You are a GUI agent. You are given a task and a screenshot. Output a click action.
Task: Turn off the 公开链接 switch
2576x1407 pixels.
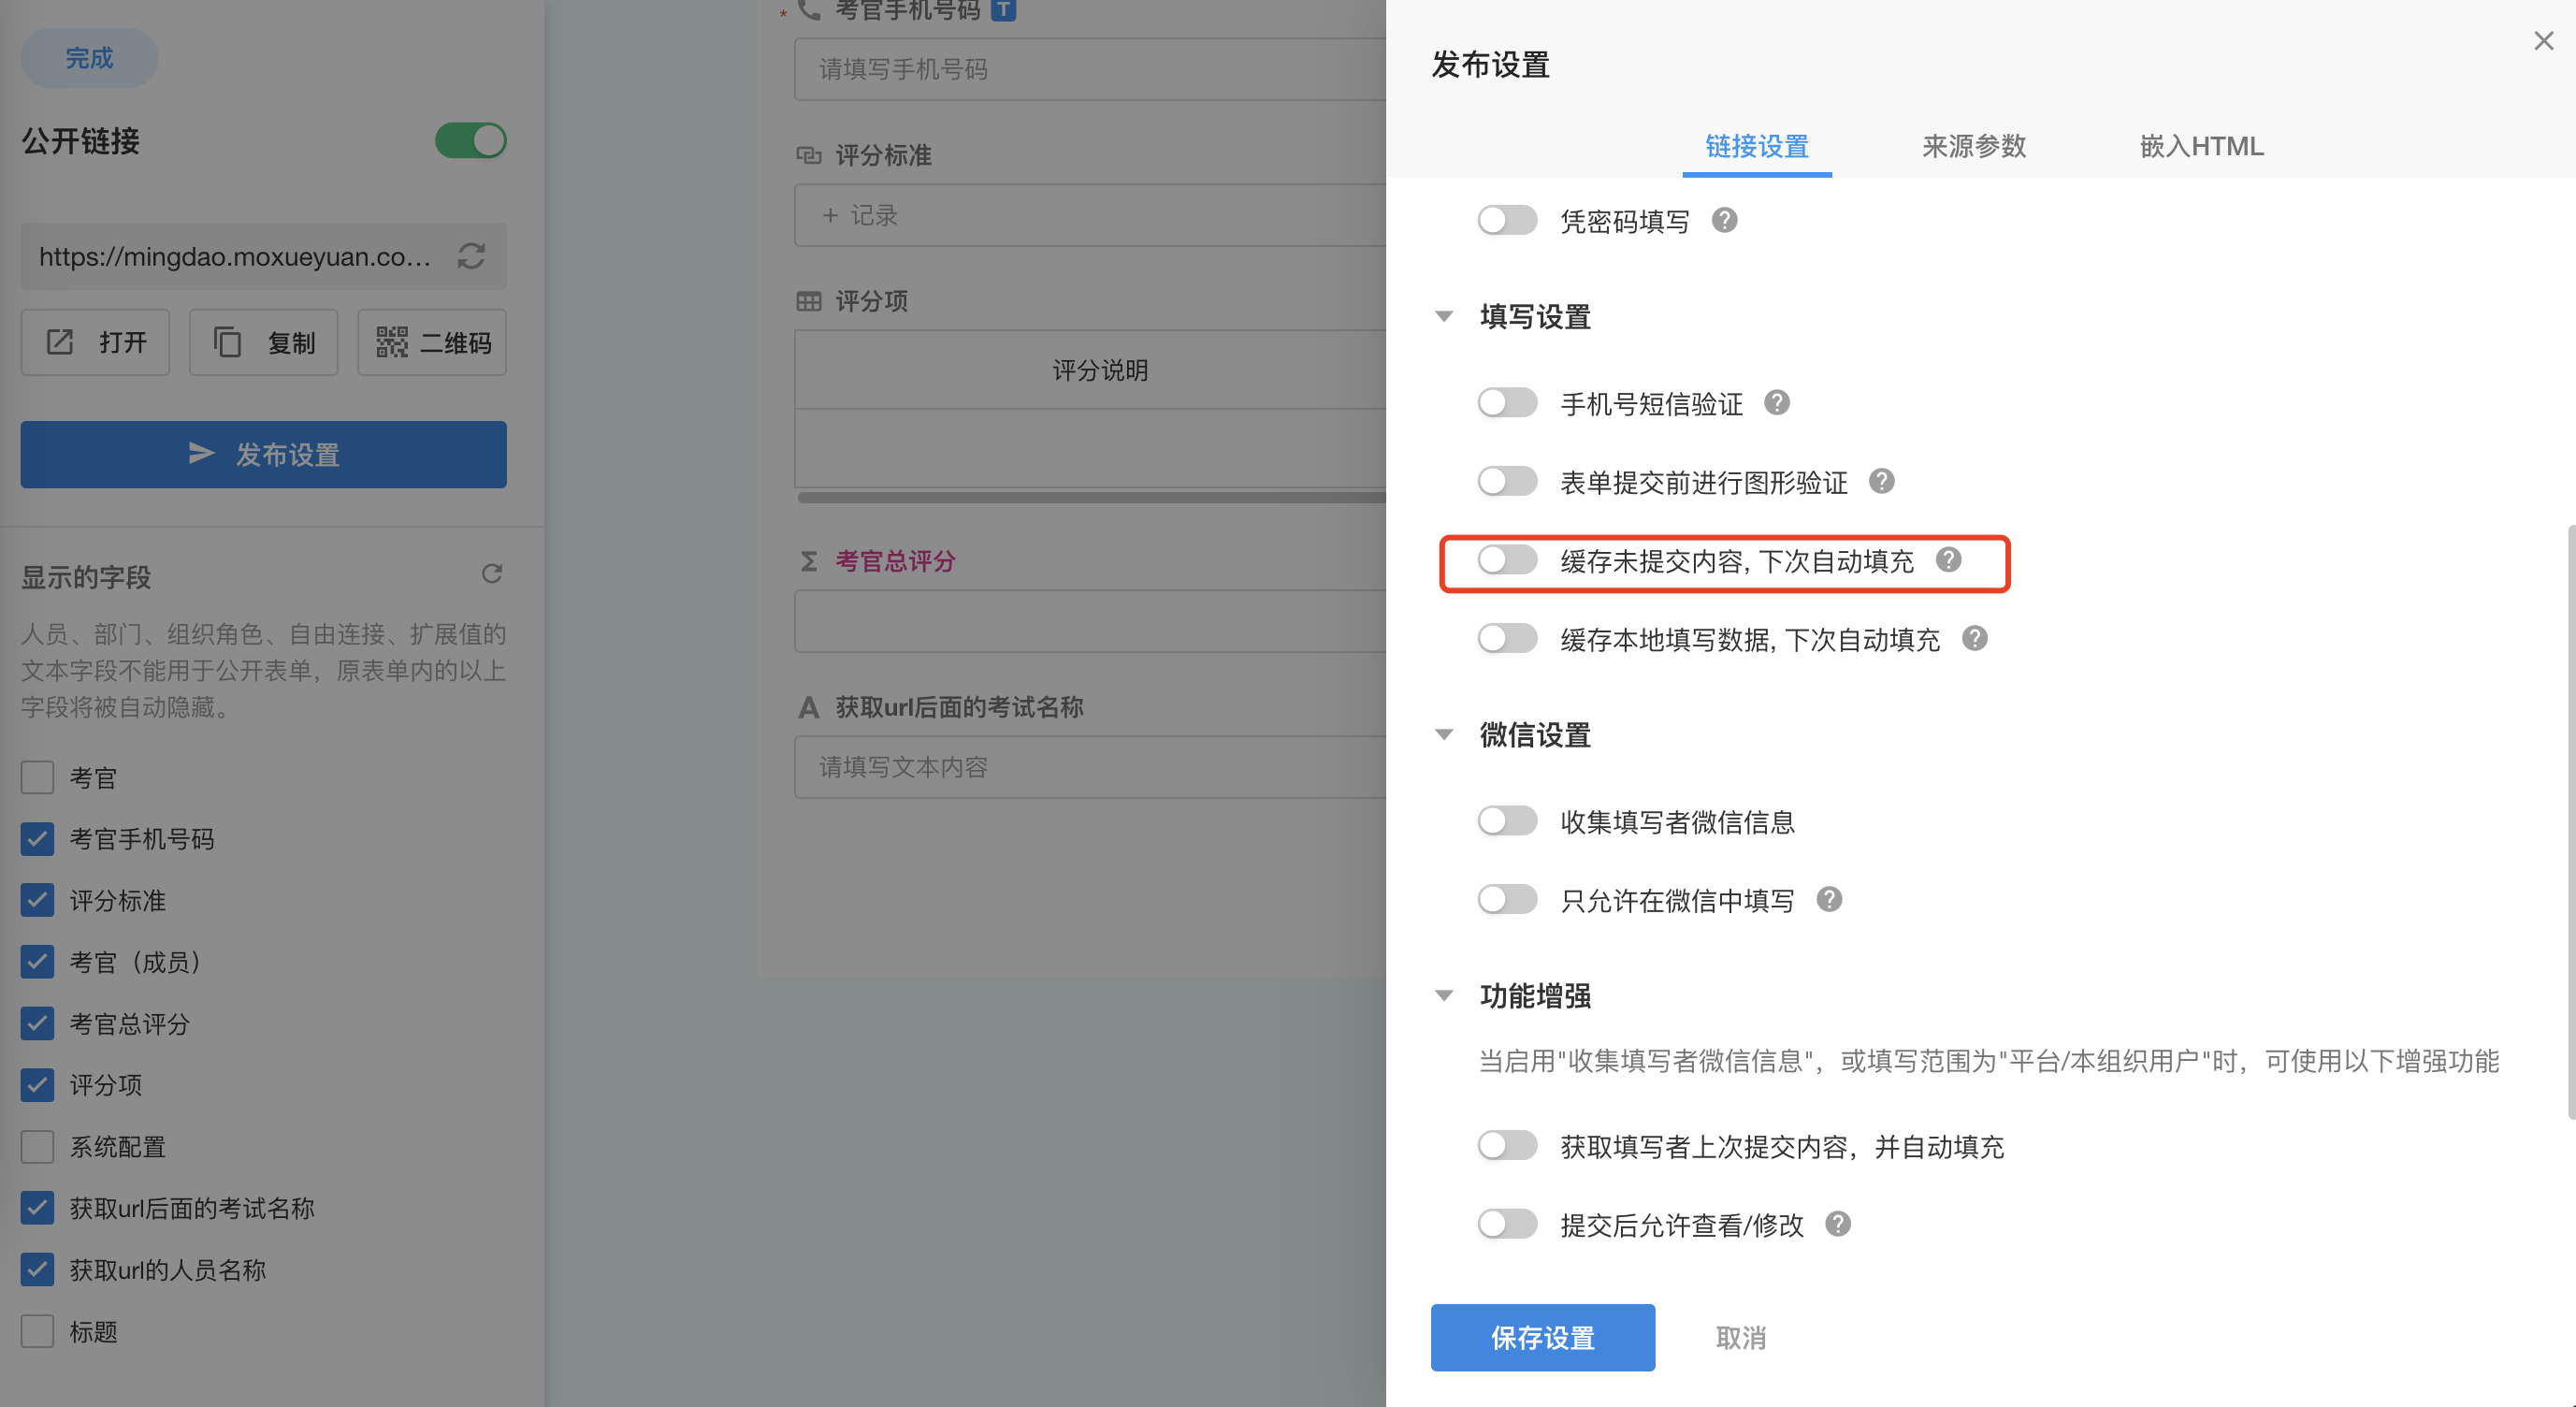click(x=470, y=141)
